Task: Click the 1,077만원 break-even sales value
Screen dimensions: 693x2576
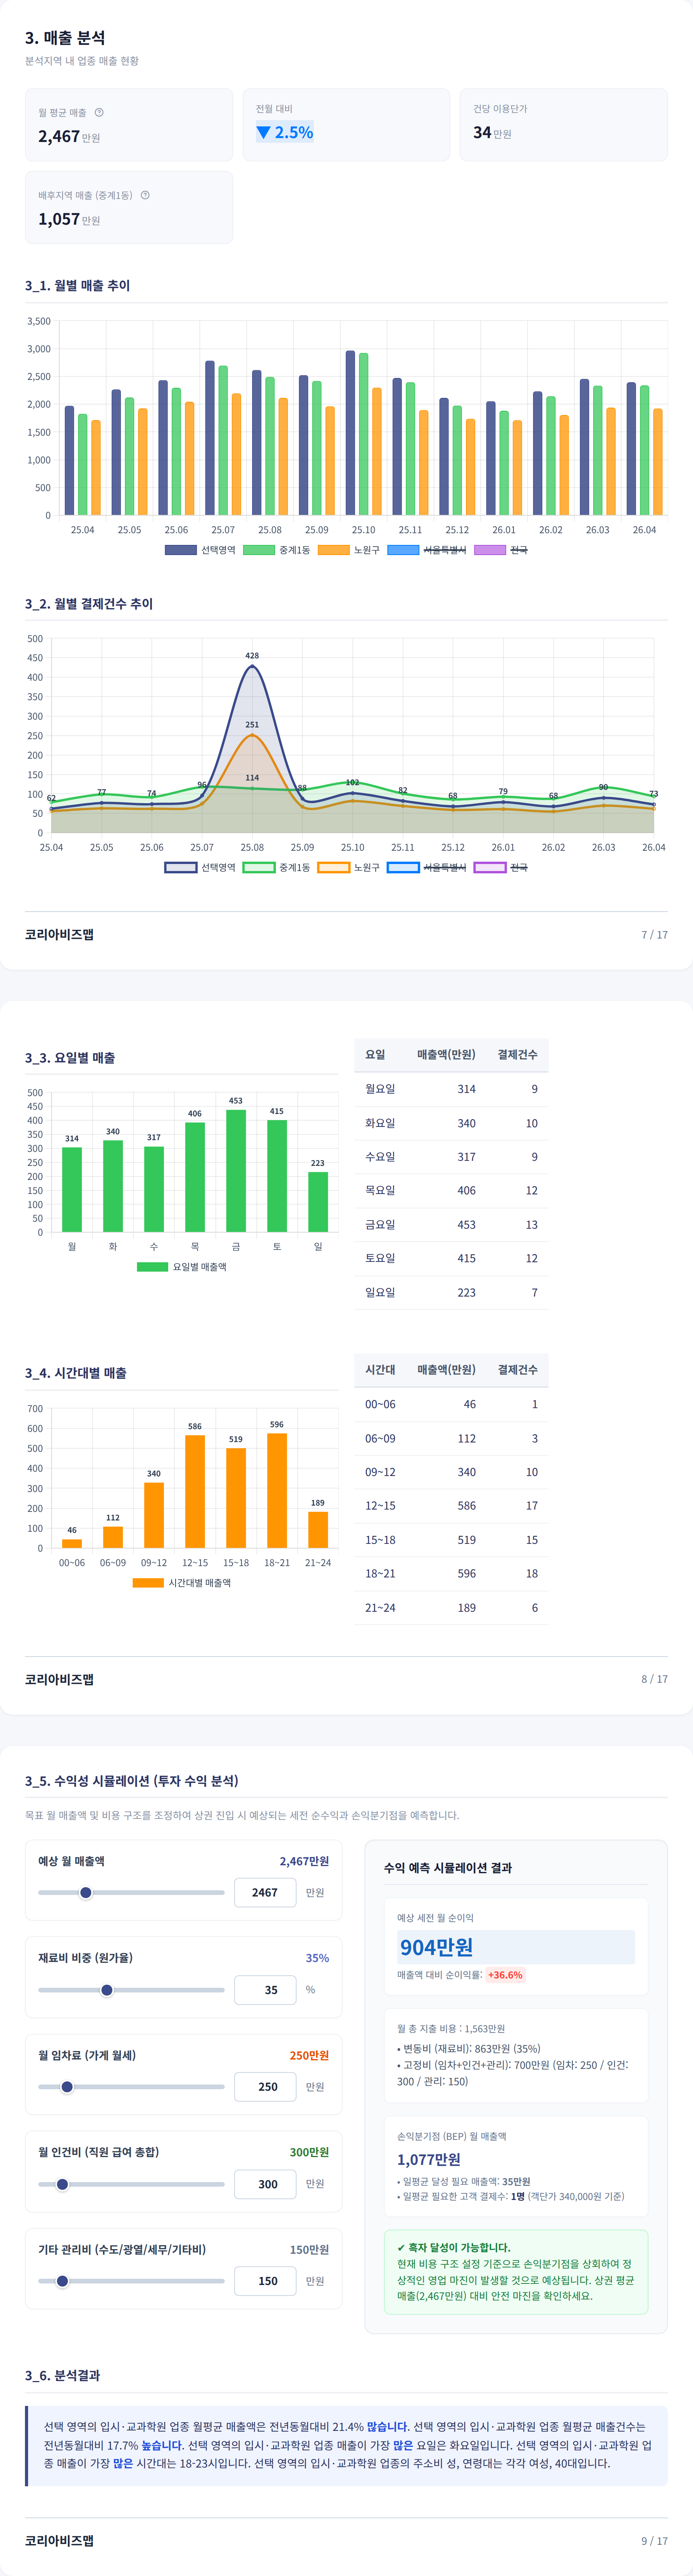Action: (429, 2159)
